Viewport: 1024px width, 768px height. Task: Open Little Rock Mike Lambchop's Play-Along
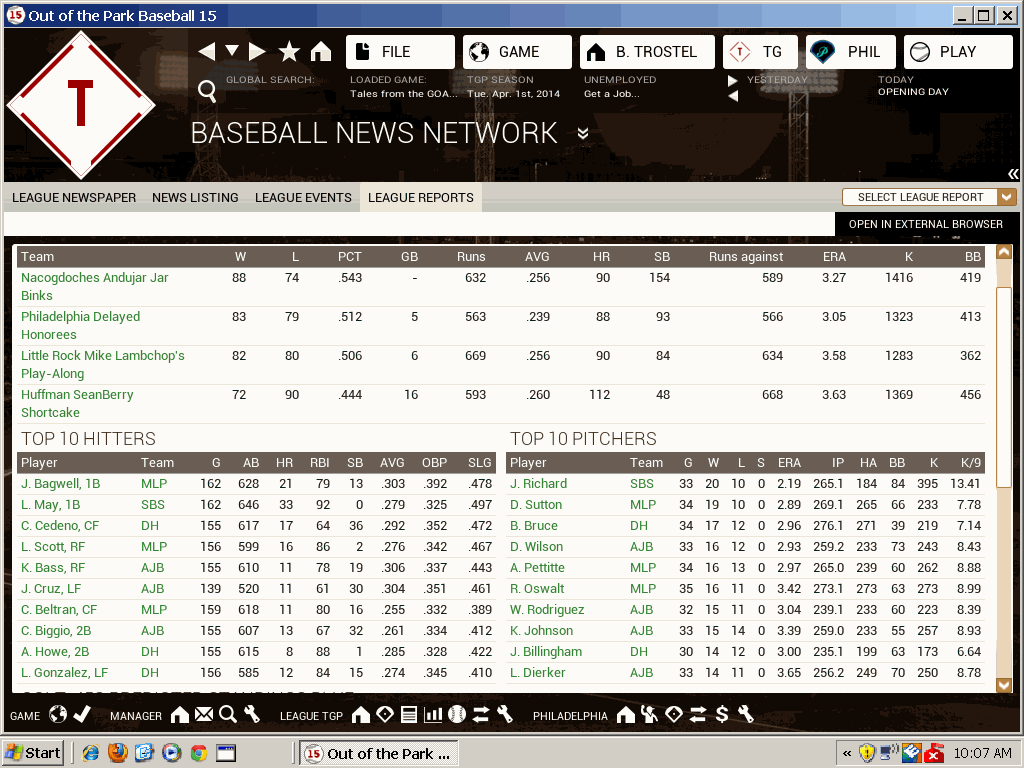coord(103,364)
